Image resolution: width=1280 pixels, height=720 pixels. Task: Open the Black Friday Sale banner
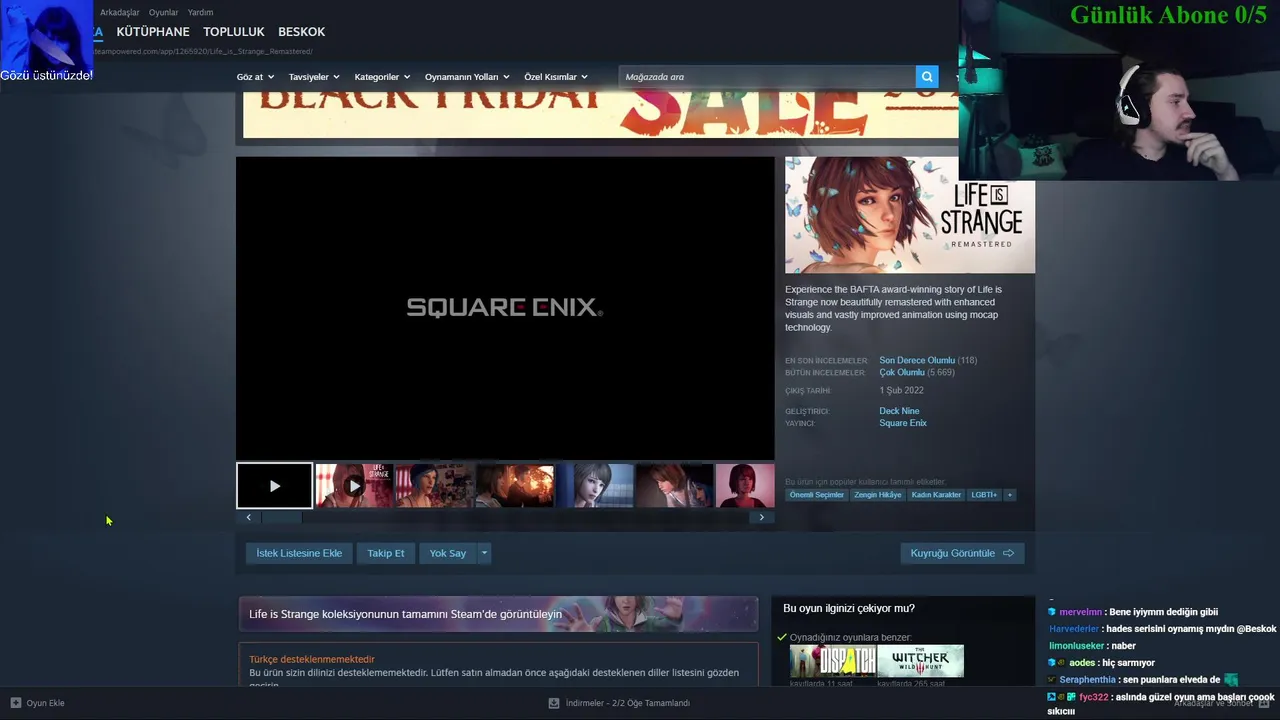pyautogui.click(x=600, y=114)
